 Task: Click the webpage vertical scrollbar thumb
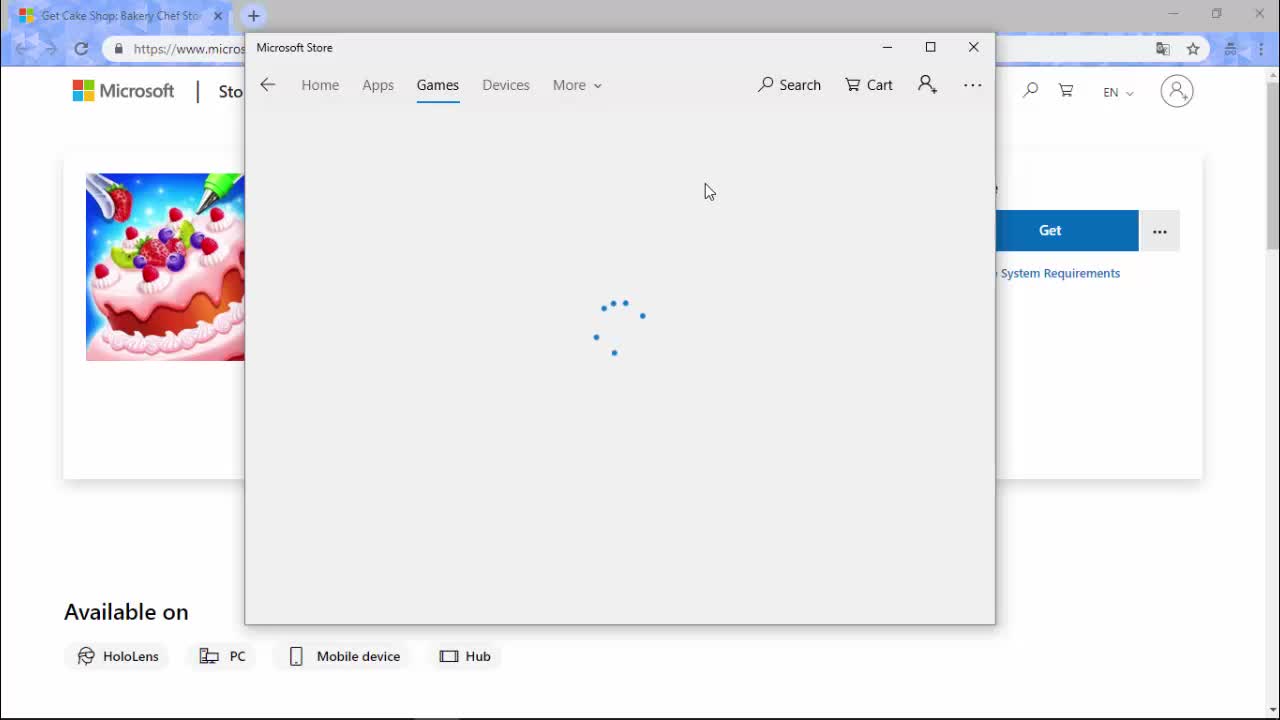pos(1272,165)
